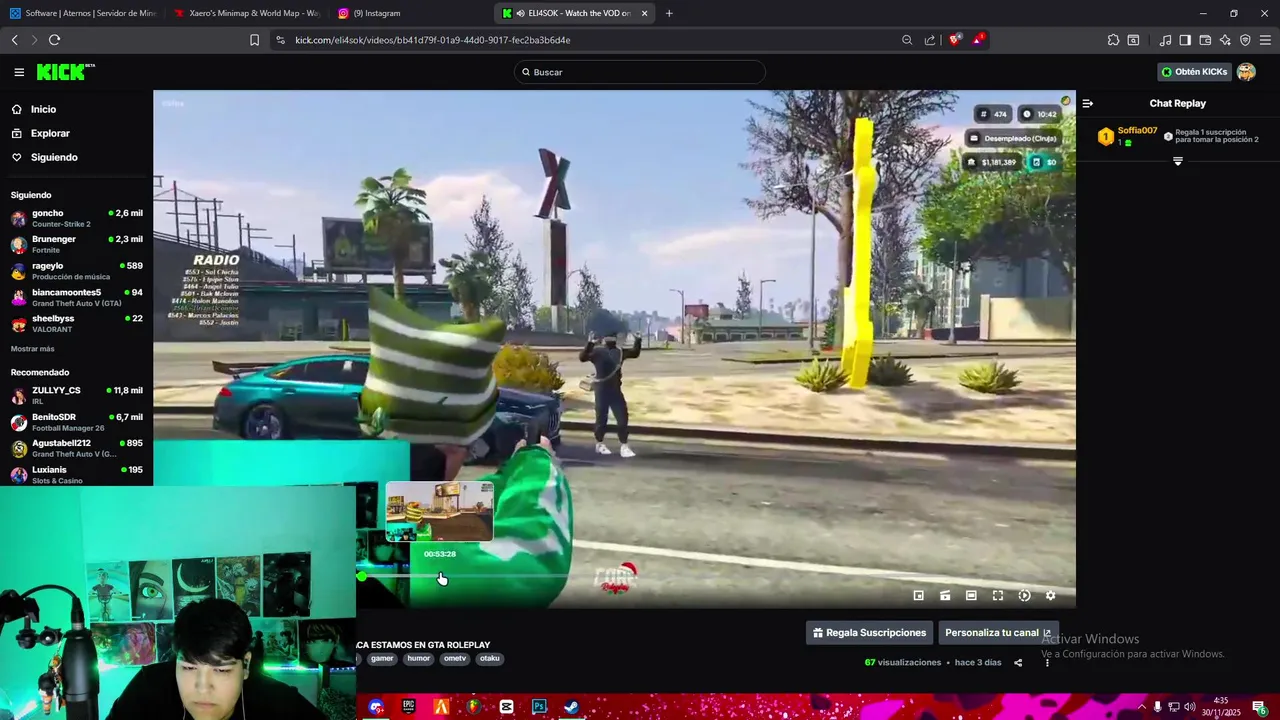Image resolution: width=1280 pixels, height=720 pixels.
Task: Open goncho's channel in Siguiendo list
Action: pyautogui.click(x=76, y=218)
